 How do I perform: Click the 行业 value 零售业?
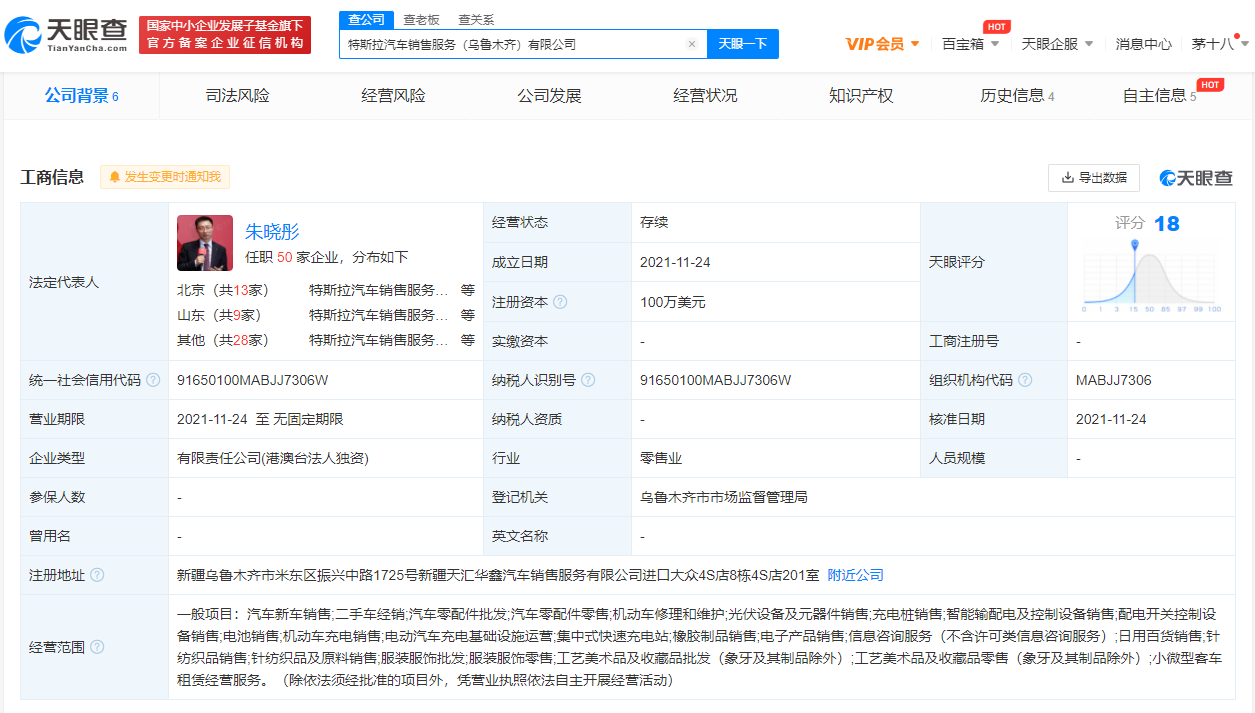[x=661, y=458]
